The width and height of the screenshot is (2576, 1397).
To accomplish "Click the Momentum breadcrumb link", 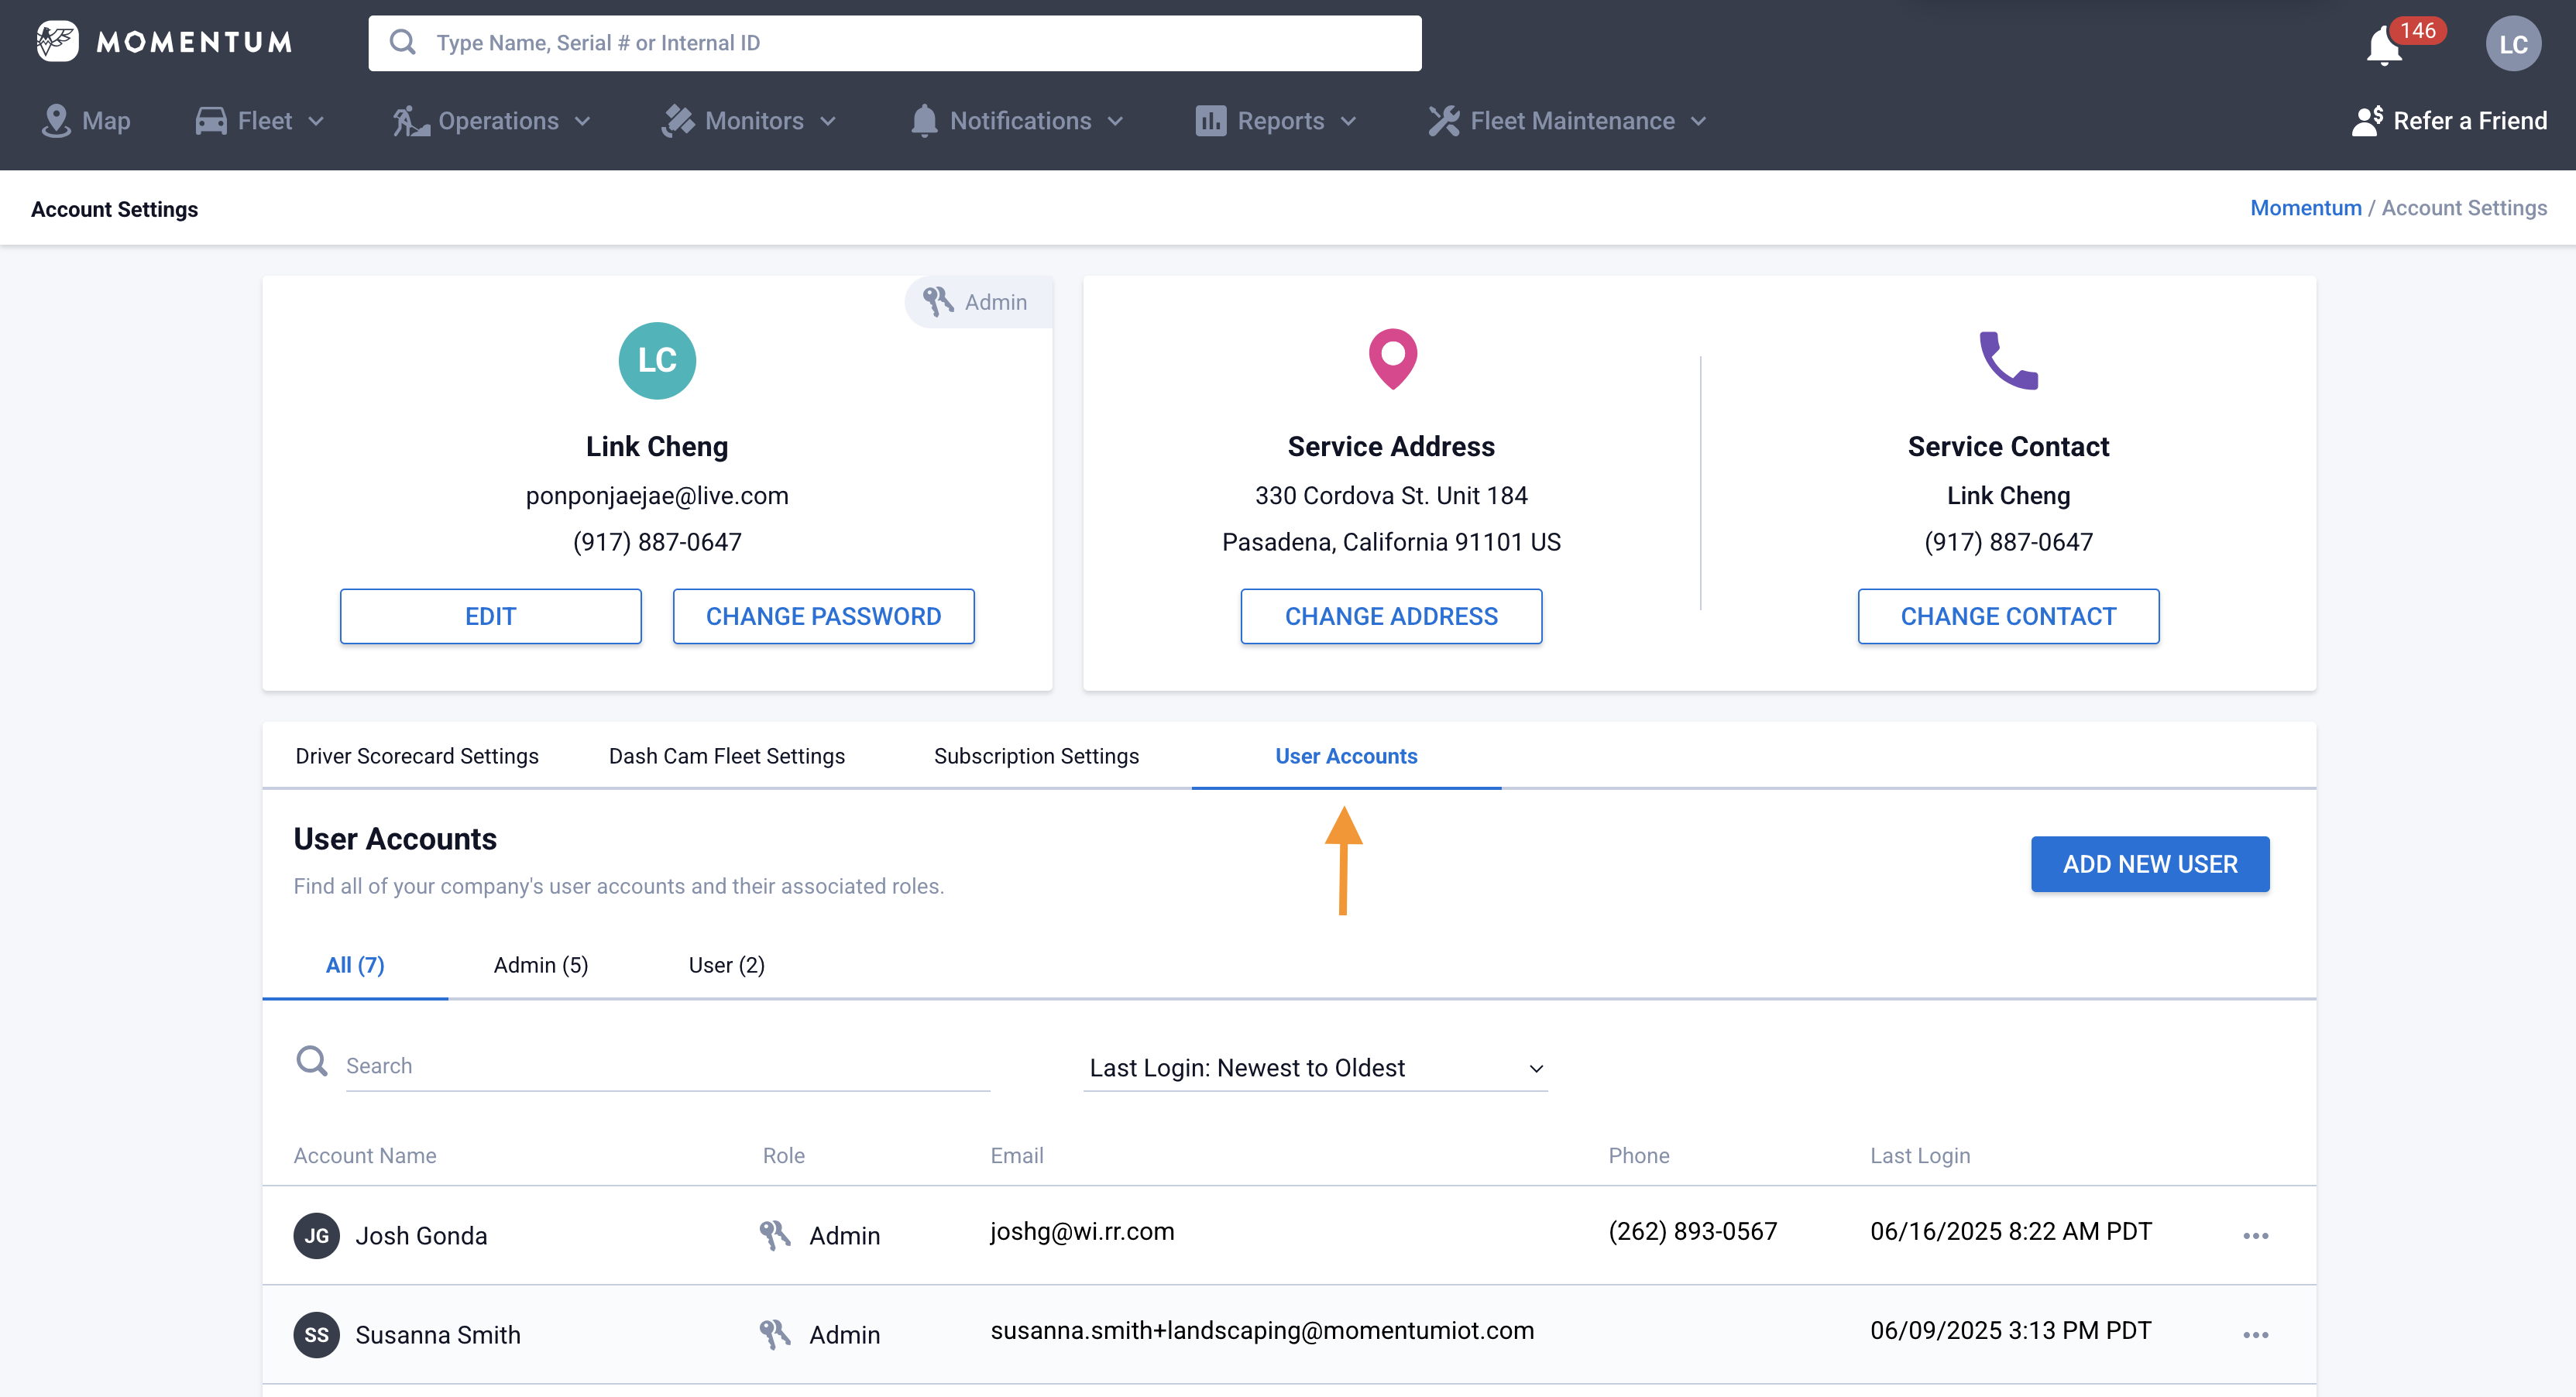I will tap(2305, 208).
